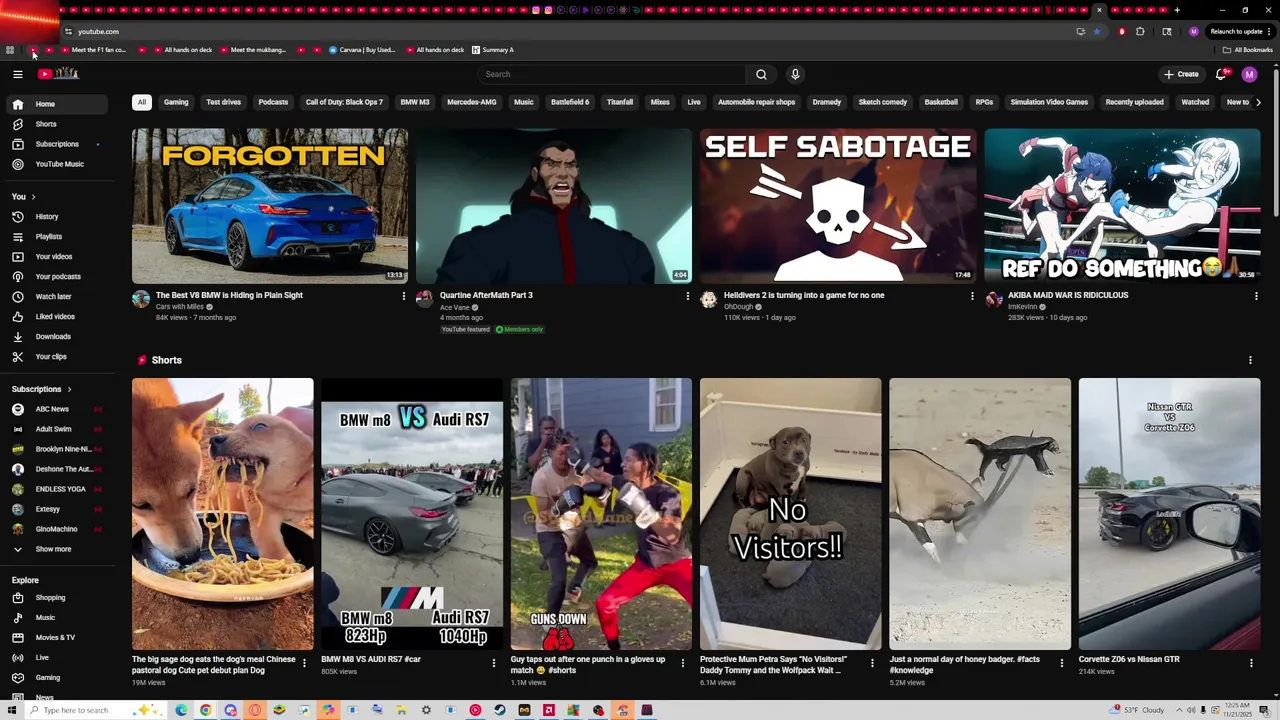Select Call of Duty: Black Ops 7 chip
Viewport: 1280px width, 720px height.
tap(344, 102)
